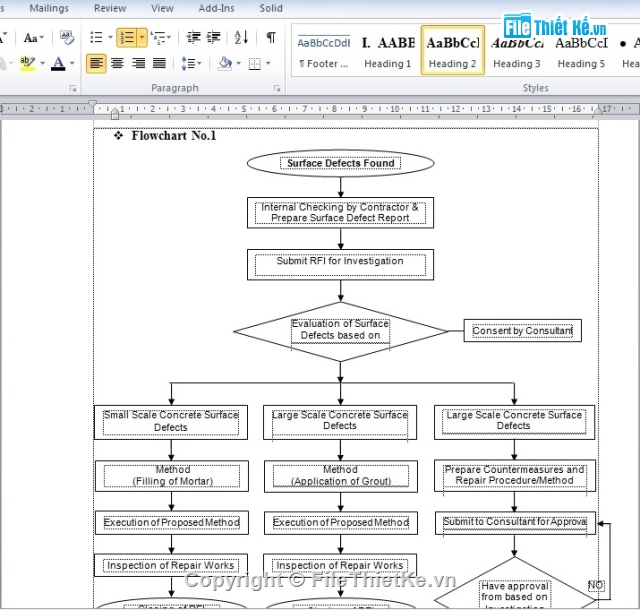Click the NO label text box

point(595,586)
